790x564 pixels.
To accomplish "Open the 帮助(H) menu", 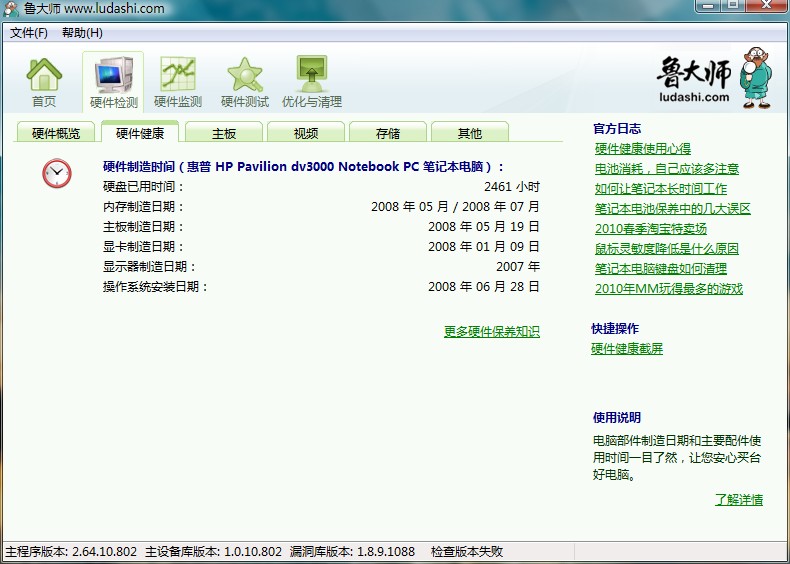I will (x=82, y=33).
